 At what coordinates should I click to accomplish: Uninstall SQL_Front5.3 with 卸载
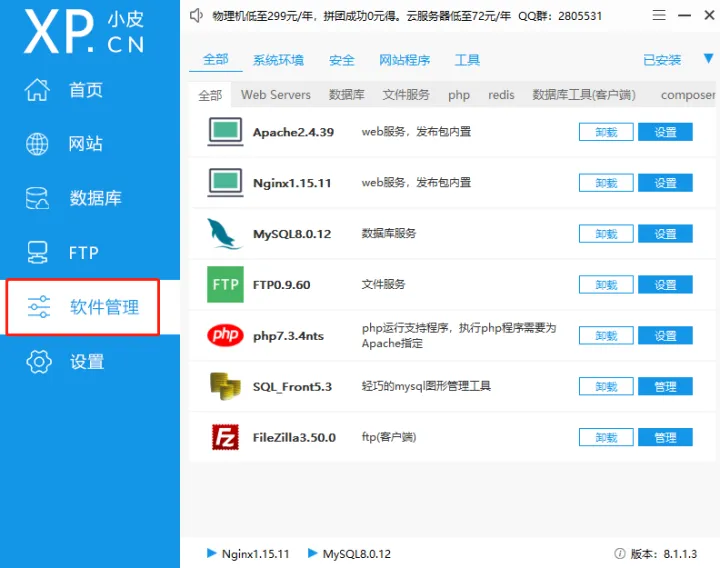(606, 387)
